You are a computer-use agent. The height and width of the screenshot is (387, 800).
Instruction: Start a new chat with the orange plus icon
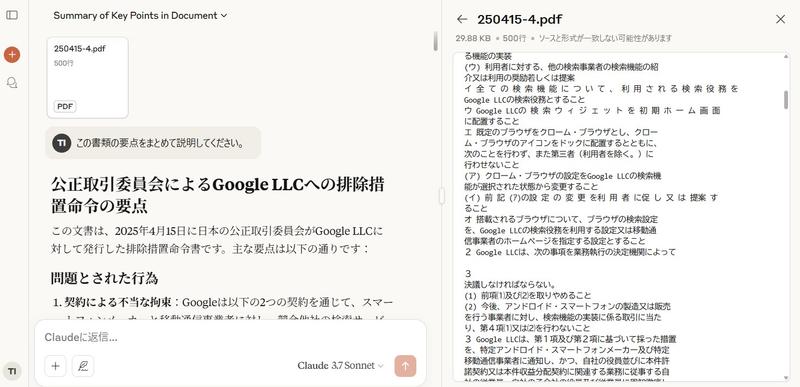[12, 55]
